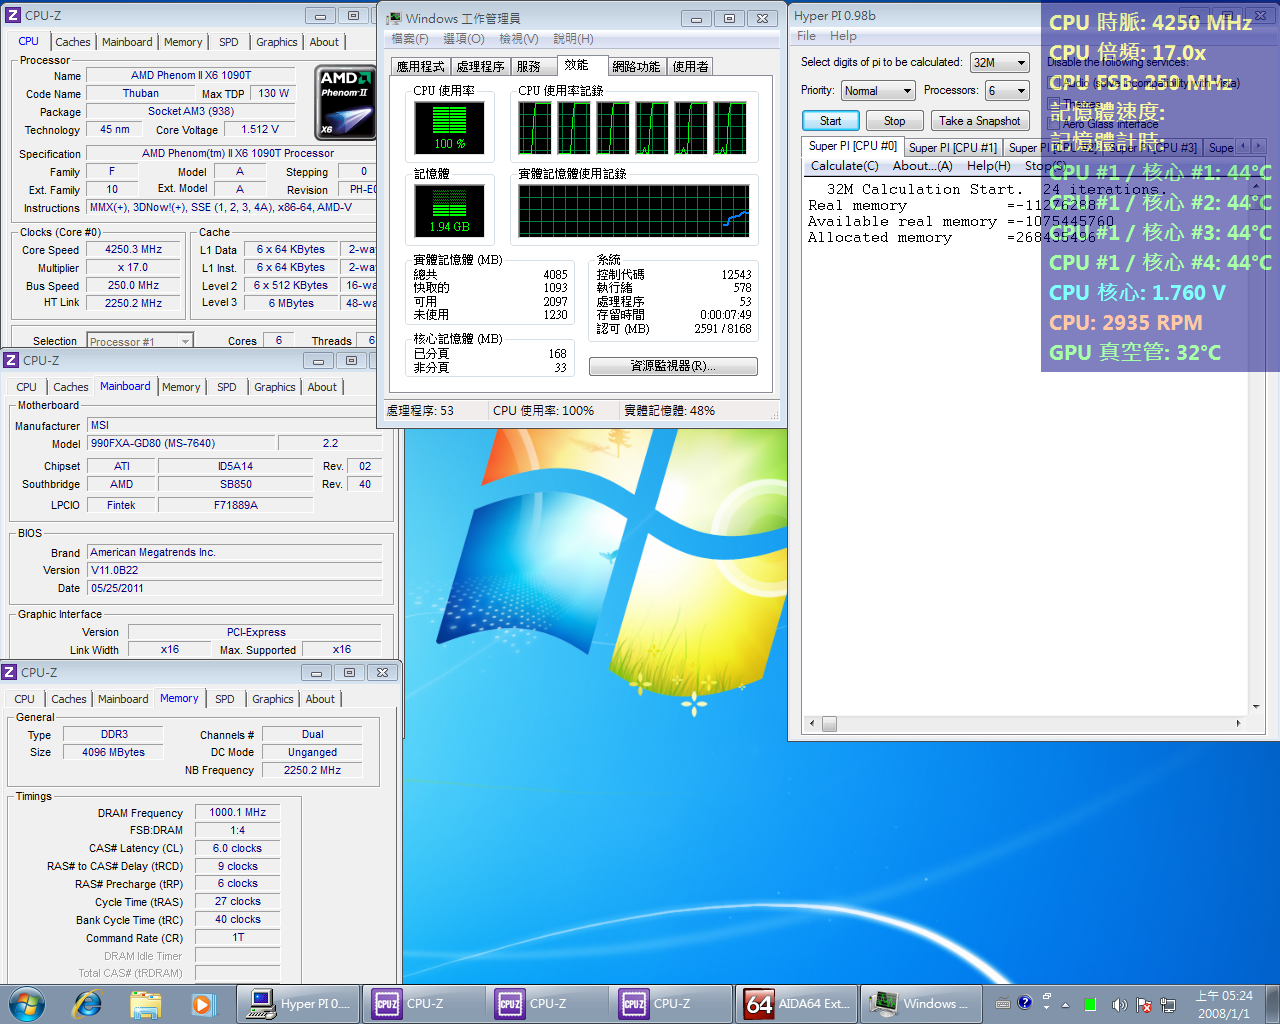Toggle the Audio service checkbox in Hyper PI
This screenshot has height=1024, width=1280.
click(1053, 83)
